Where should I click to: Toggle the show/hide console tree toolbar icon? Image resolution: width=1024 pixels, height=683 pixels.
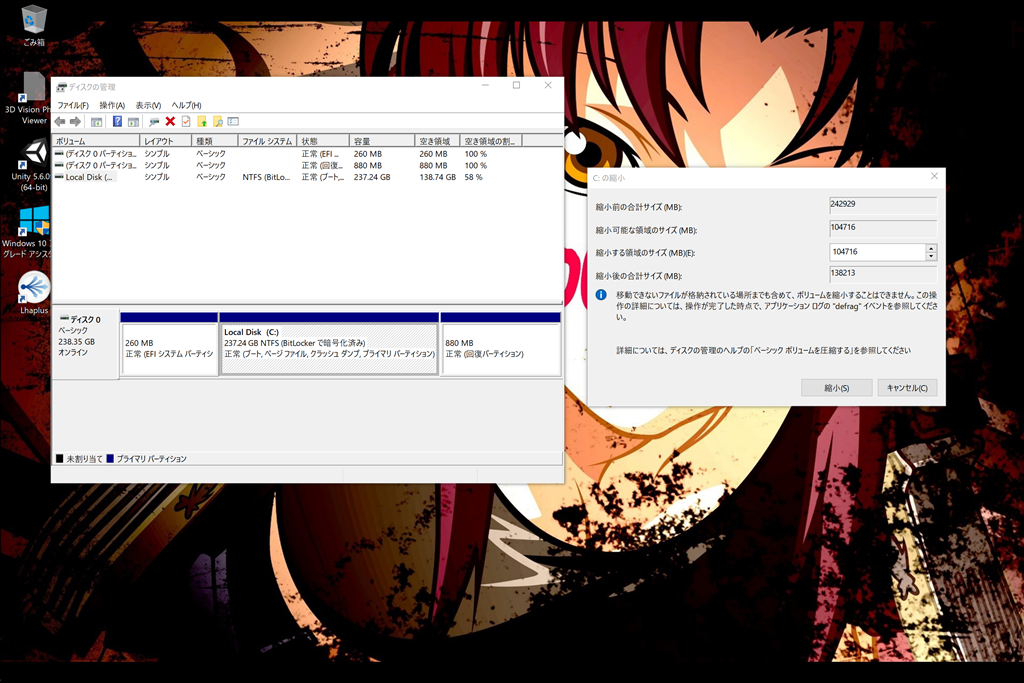pos(97,121)
